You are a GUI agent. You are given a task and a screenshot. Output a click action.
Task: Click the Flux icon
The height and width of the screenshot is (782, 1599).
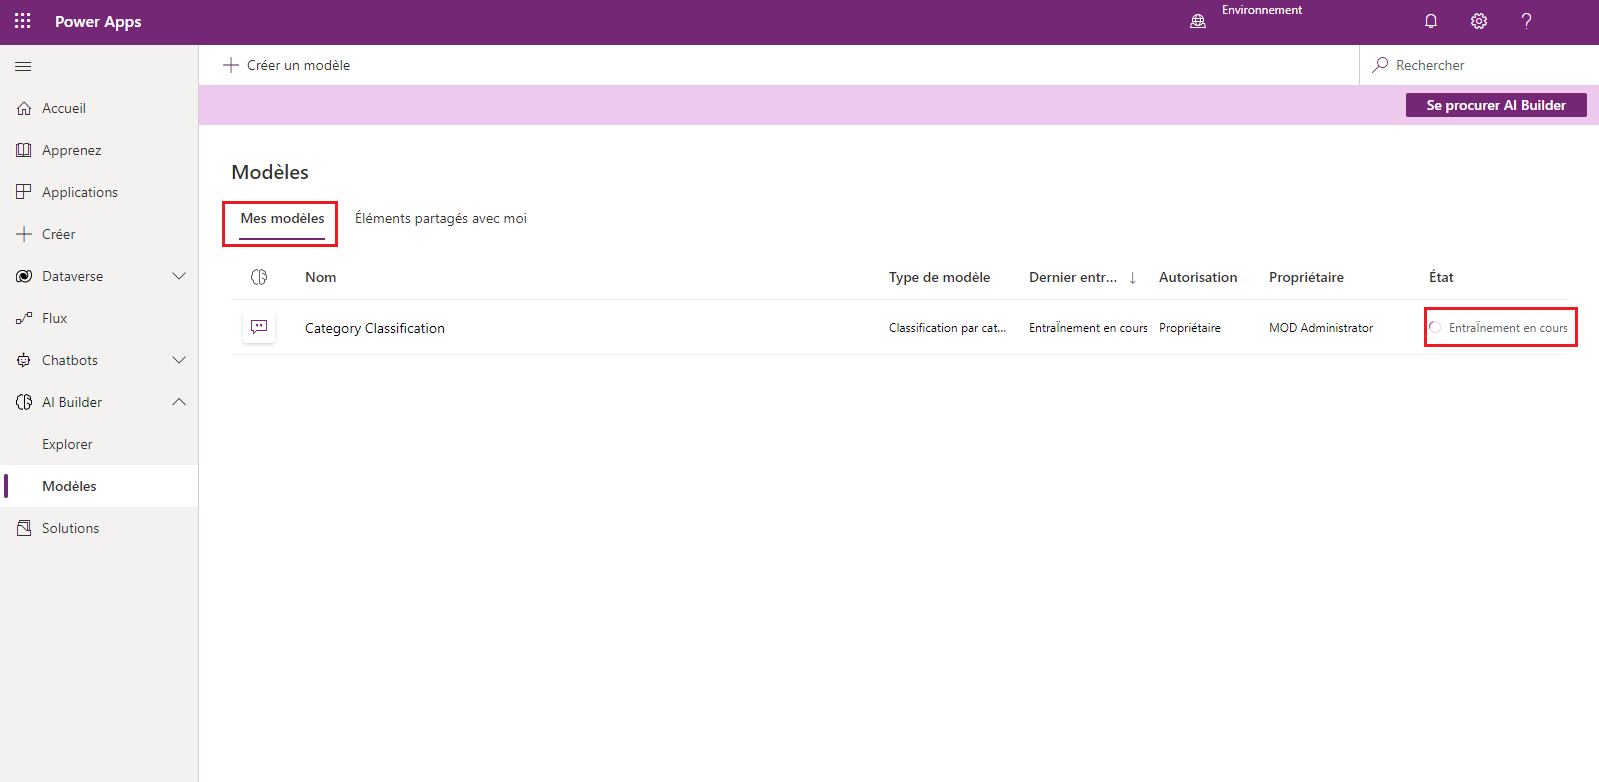point(24,318)
